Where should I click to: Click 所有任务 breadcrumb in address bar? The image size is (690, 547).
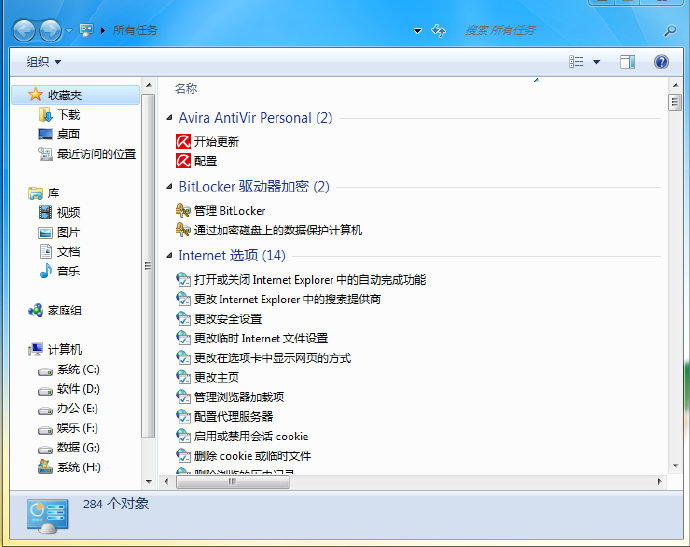[x=136, y=30]
